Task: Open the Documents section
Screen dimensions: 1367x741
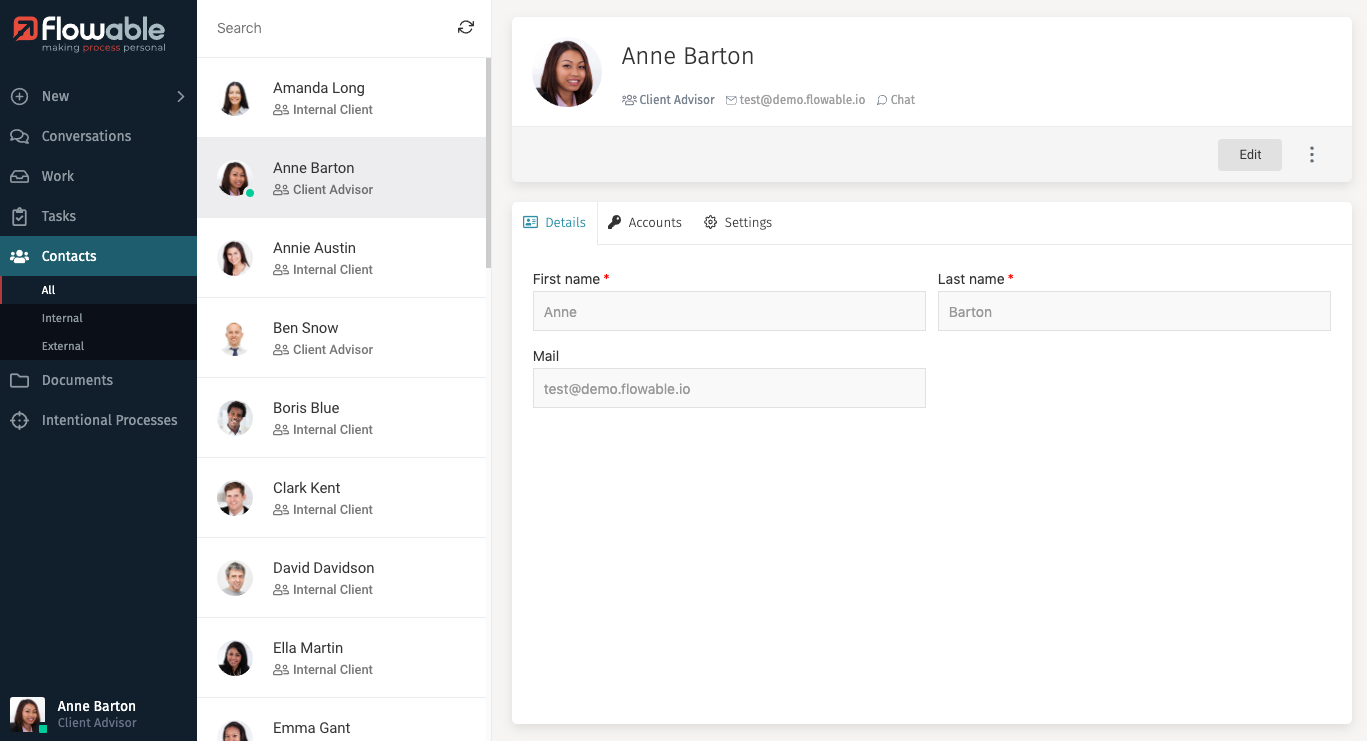Action: [77, 380]
